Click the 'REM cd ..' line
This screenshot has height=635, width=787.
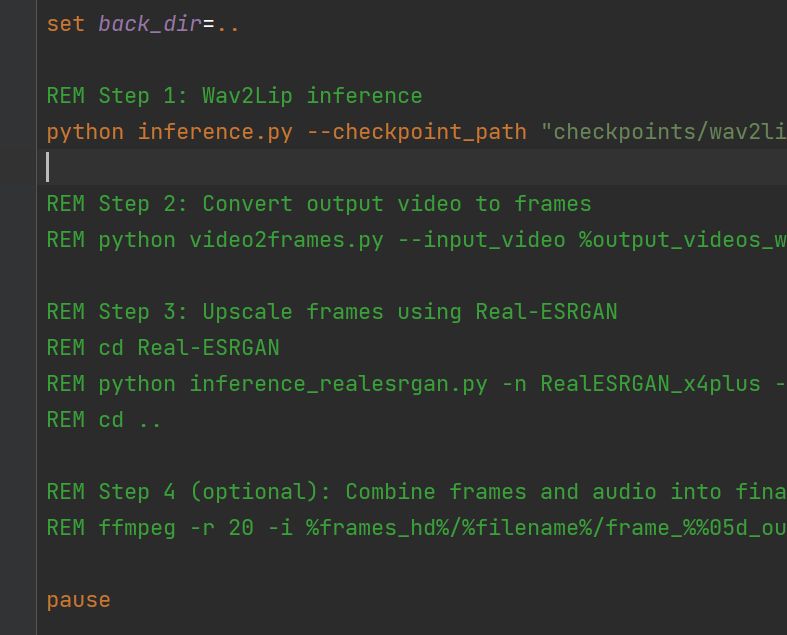104,420
